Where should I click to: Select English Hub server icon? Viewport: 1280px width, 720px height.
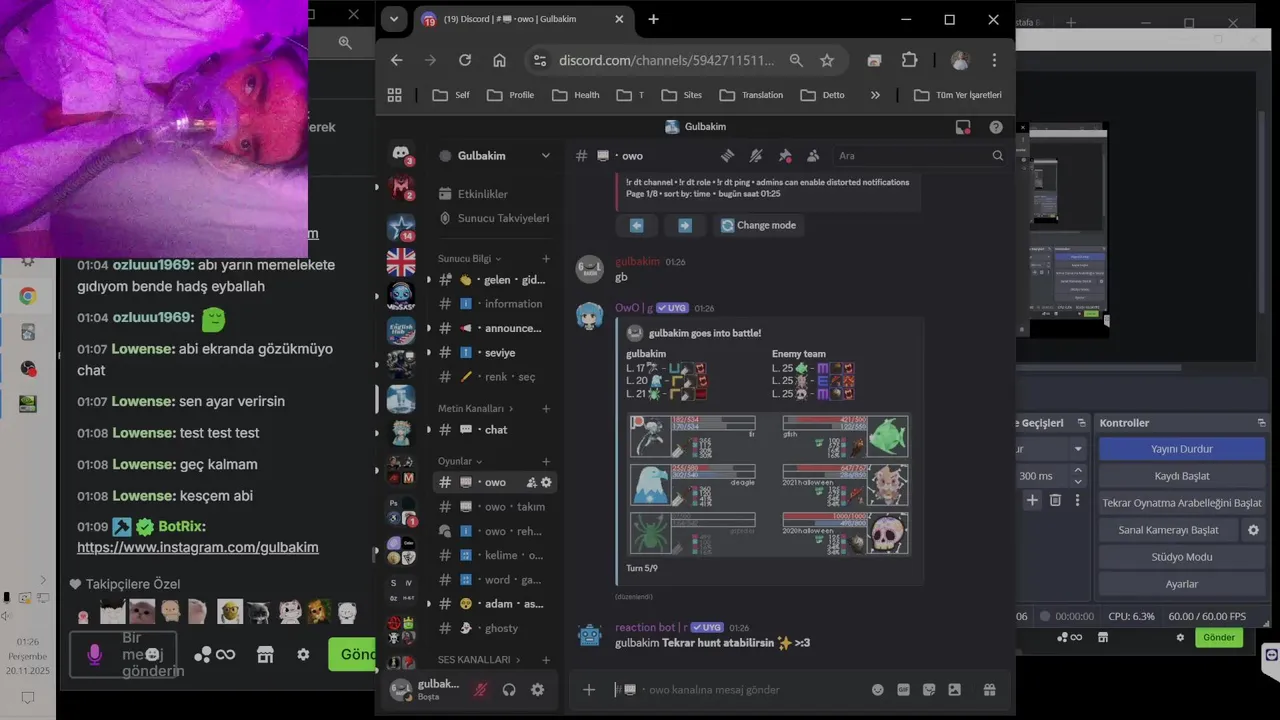(x=401, y=331)
